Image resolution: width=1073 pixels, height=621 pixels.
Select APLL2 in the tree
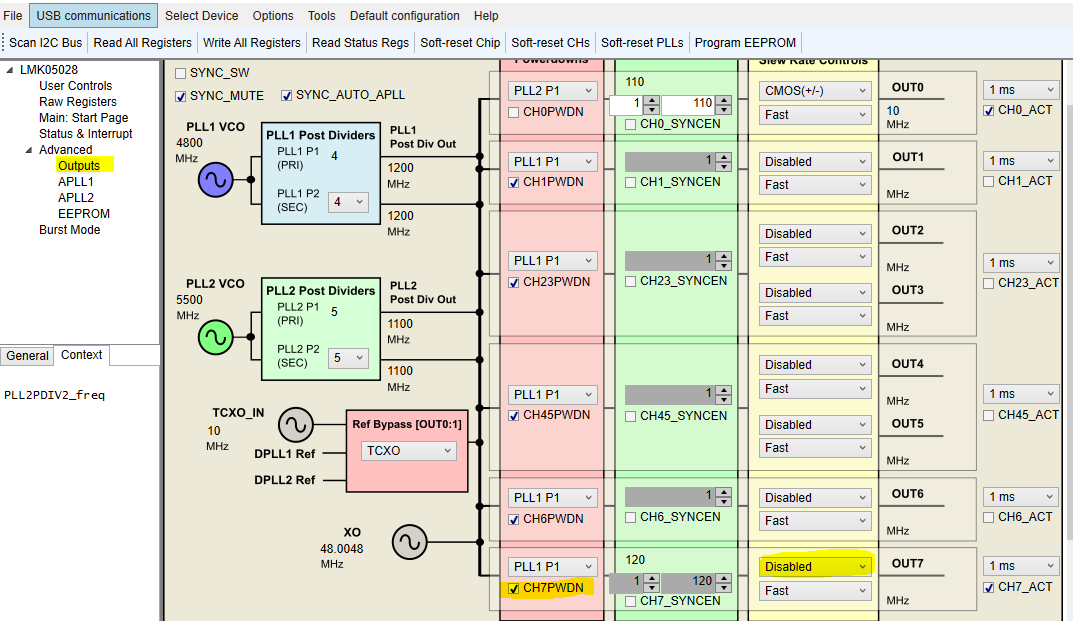(75, 197)
